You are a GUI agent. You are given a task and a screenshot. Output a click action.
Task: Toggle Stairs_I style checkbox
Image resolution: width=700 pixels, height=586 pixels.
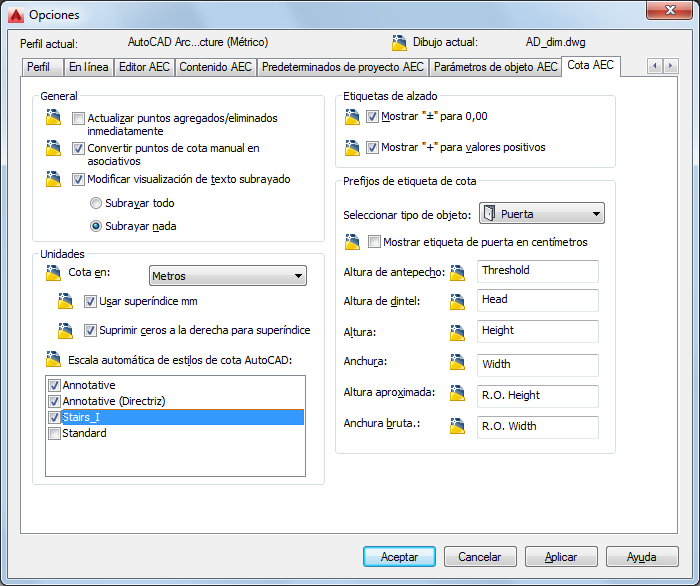coord(54,417)
